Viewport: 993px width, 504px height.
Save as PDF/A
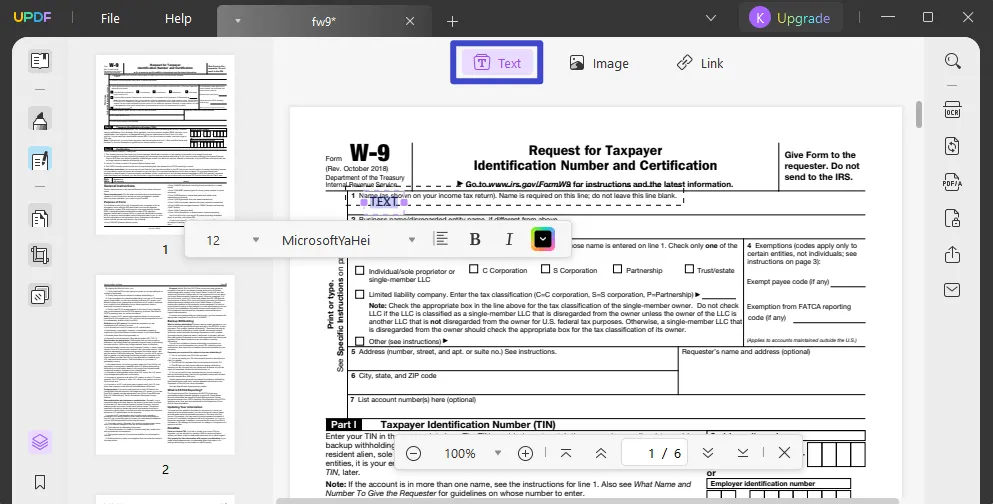tap(952, 182)
